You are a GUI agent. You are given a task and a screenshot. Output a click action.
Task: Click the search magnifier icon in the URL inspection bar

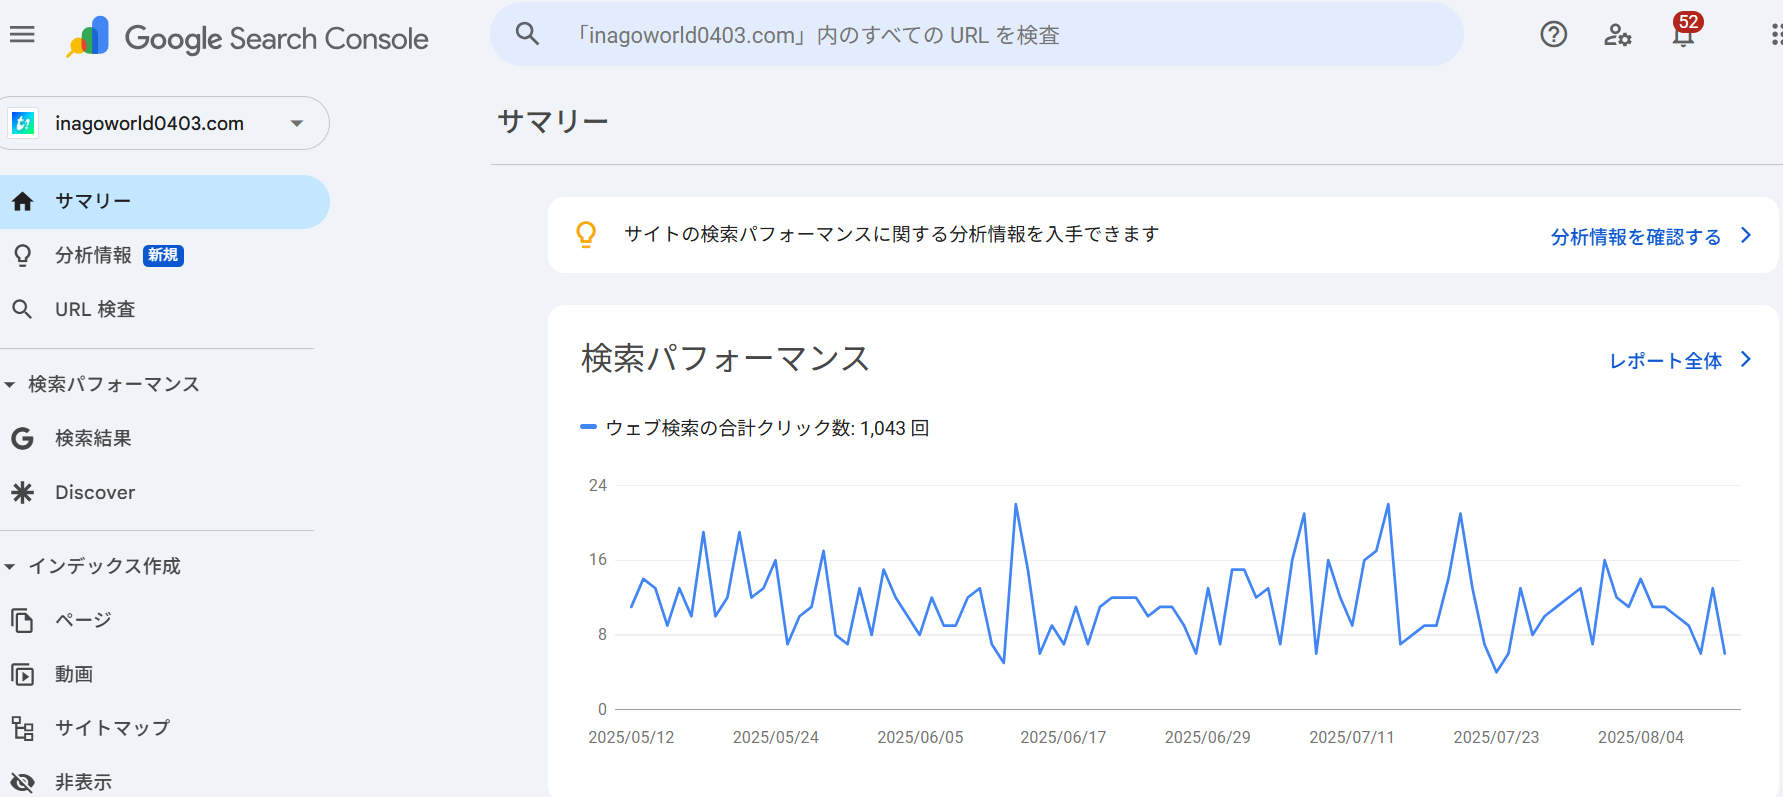(x=527, y=34)
